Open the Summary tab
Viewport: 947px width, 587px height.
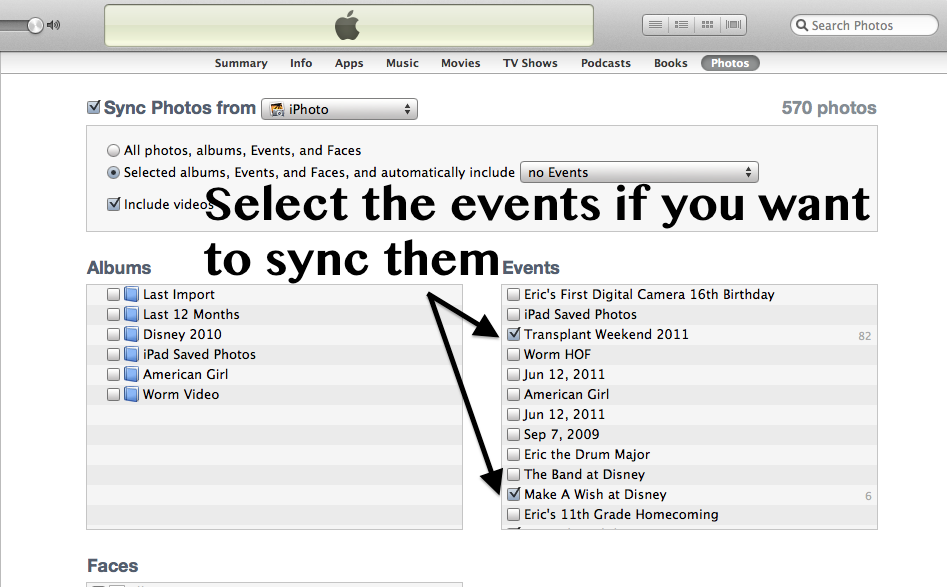pos(241,63)
